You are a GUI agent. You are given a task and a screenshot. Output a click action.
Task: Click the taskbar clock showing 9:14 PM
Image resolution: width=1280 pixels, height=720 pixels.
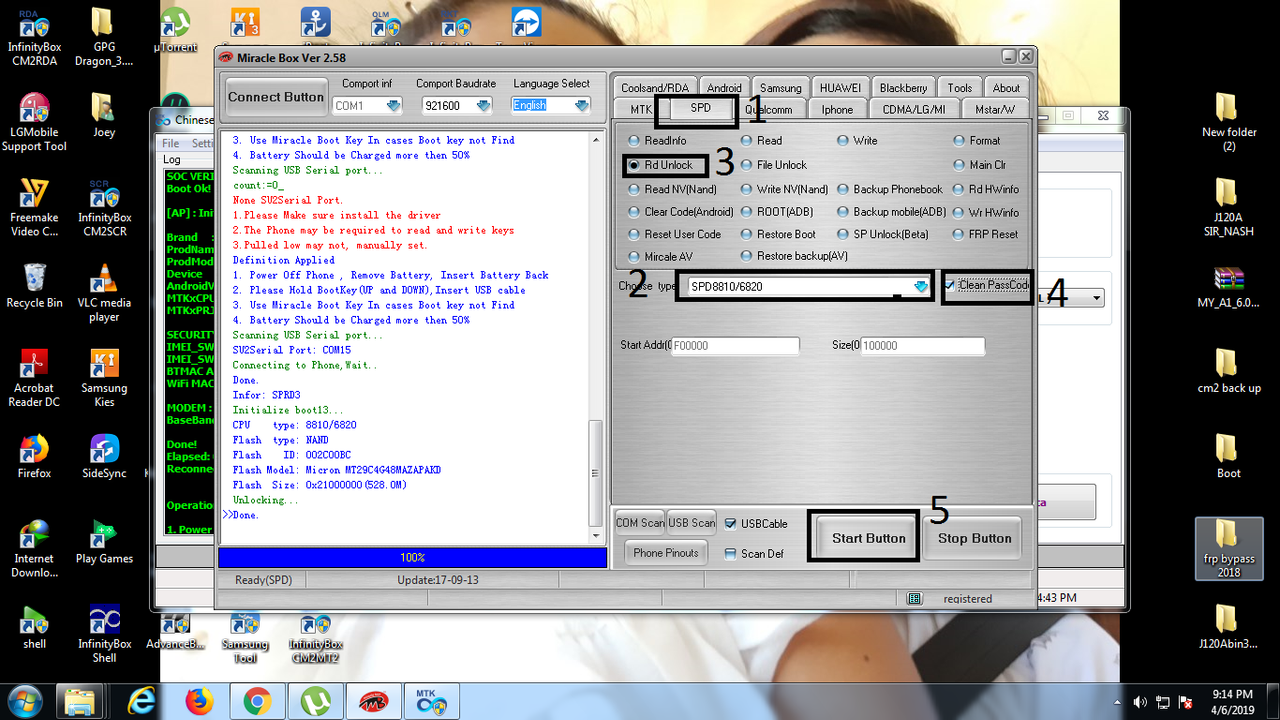(x=1231, y=702)
